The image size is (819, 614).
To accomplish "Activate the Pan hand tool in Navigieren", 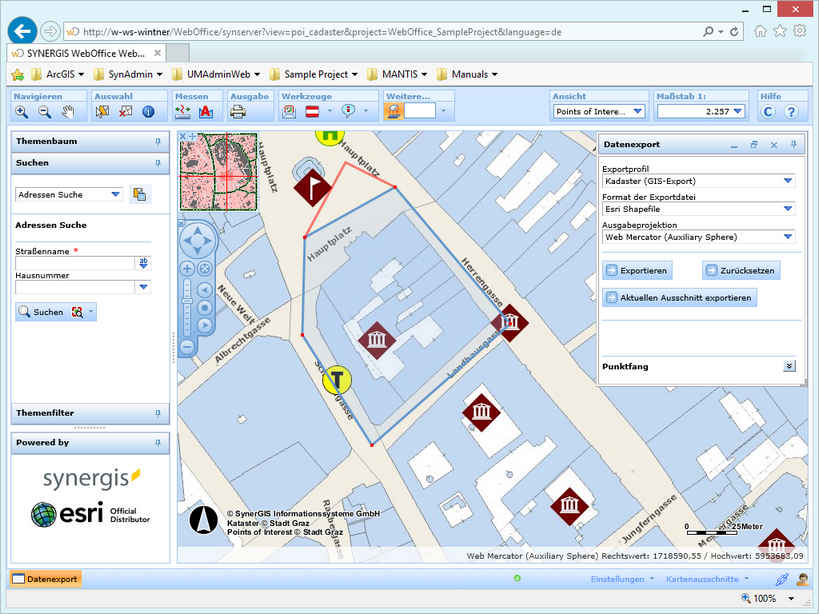I will point(70,111).
